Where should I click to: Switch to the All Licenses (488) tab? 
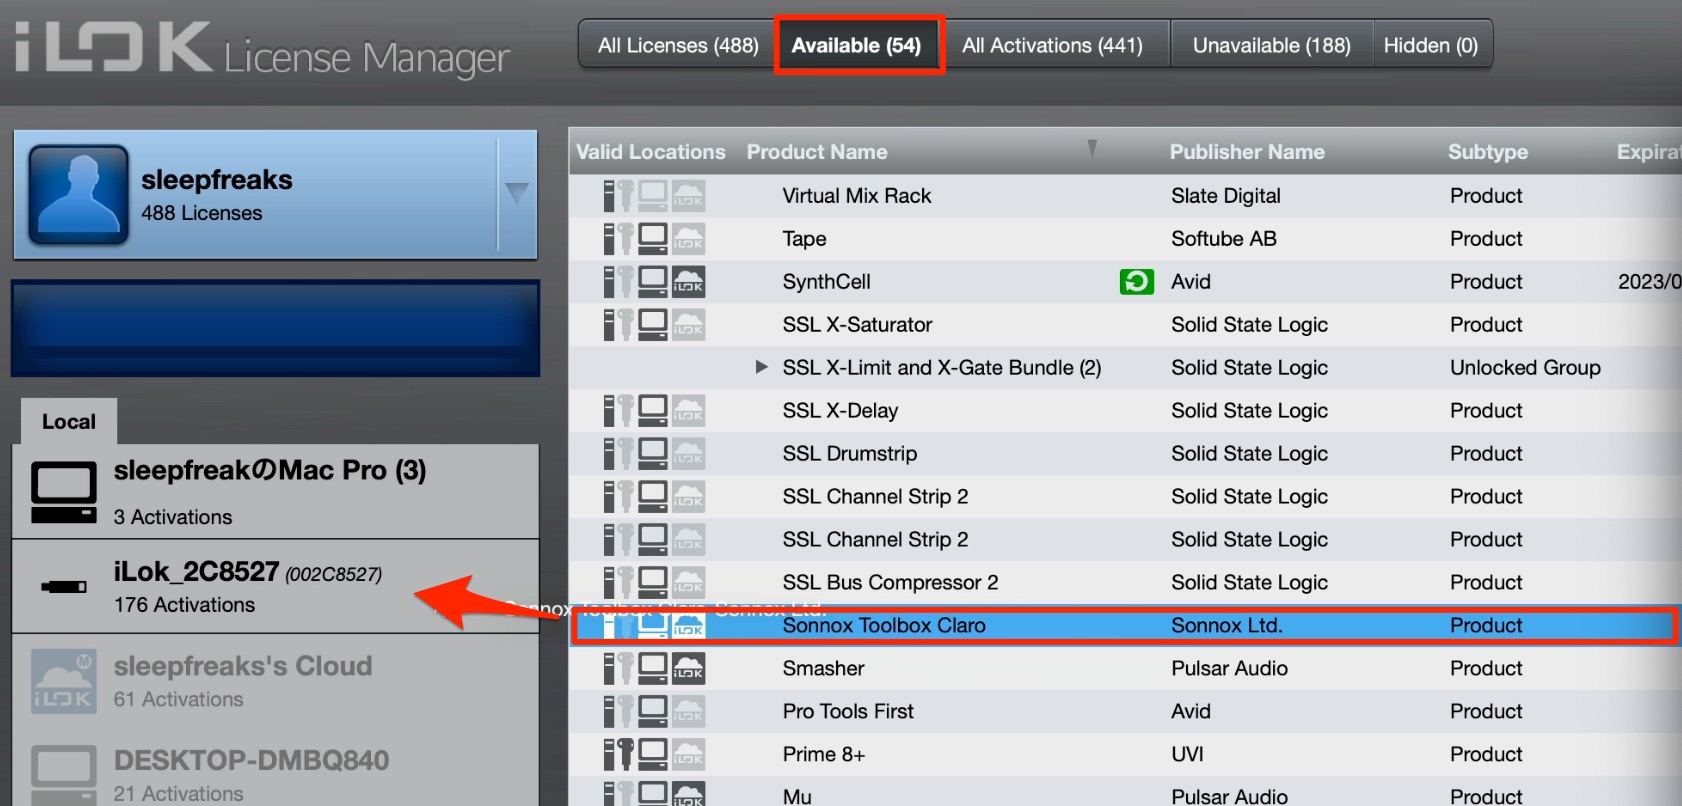click(x=678, y=45)
